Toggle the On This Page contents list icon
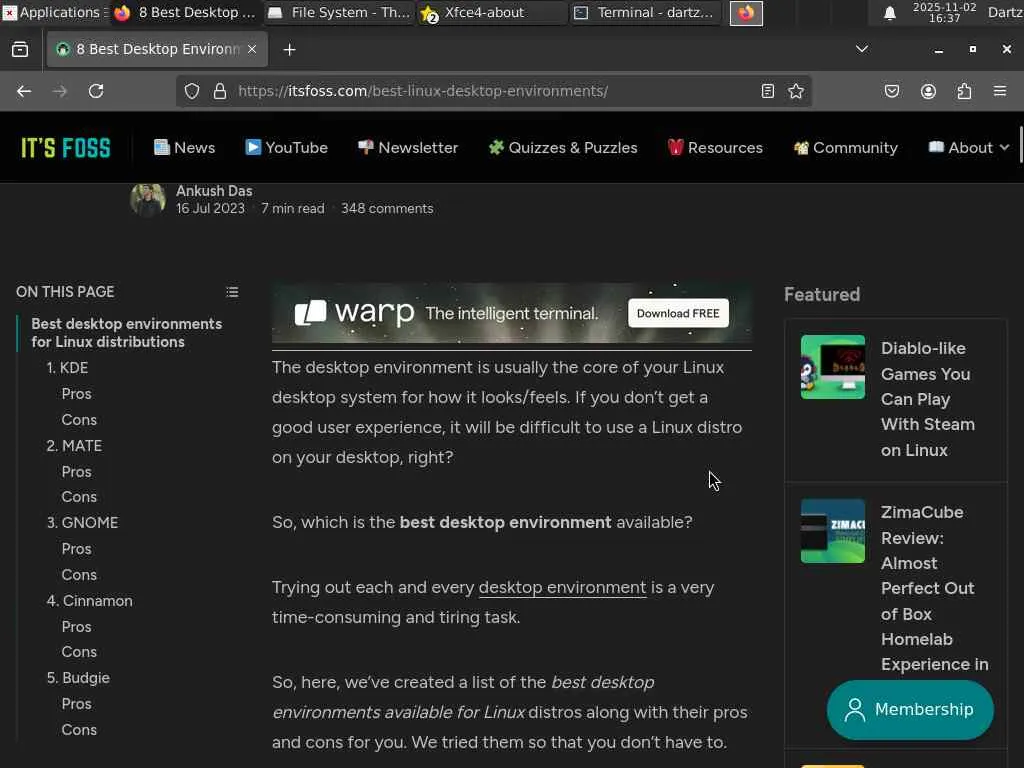 click(x=232, y=292)
